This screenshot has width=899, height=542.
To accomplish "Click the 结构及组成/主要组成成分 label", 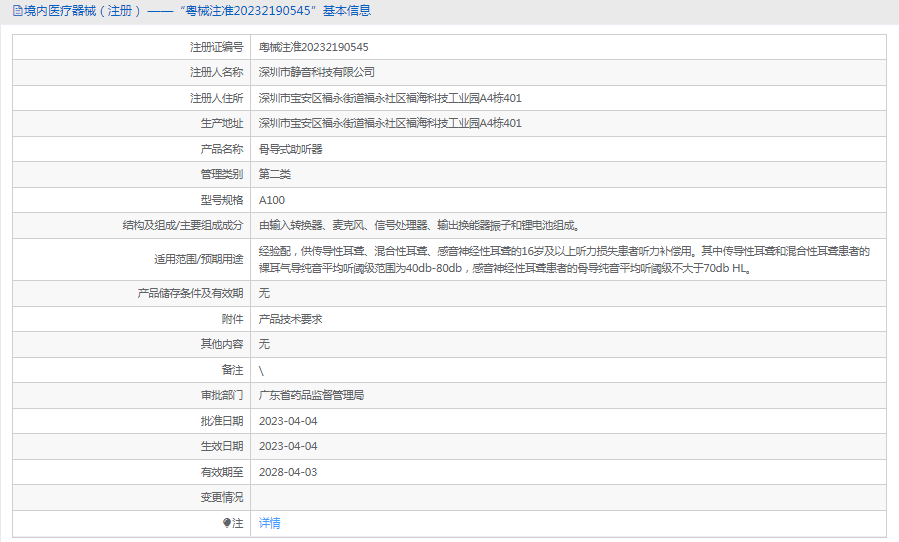I will click(x=183, y=225).
